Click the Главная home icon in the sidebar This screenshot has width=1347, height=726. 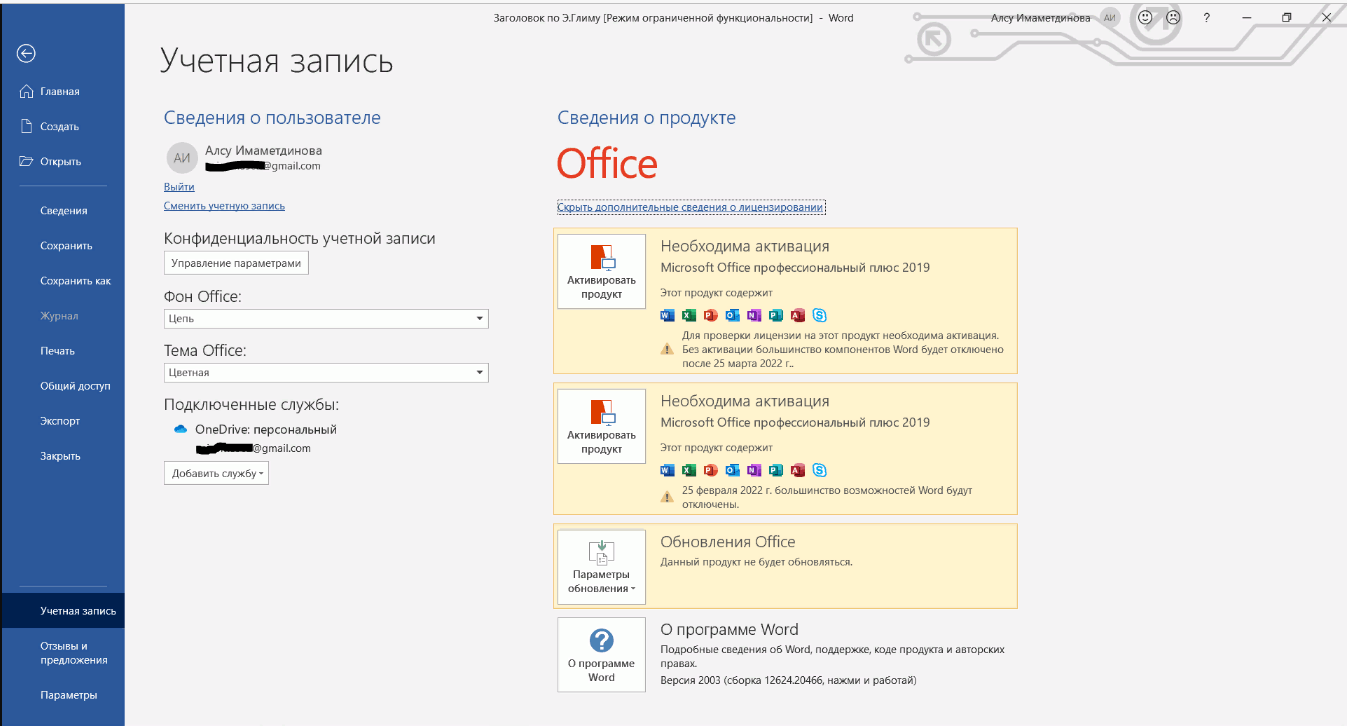(x=27, y=91)
